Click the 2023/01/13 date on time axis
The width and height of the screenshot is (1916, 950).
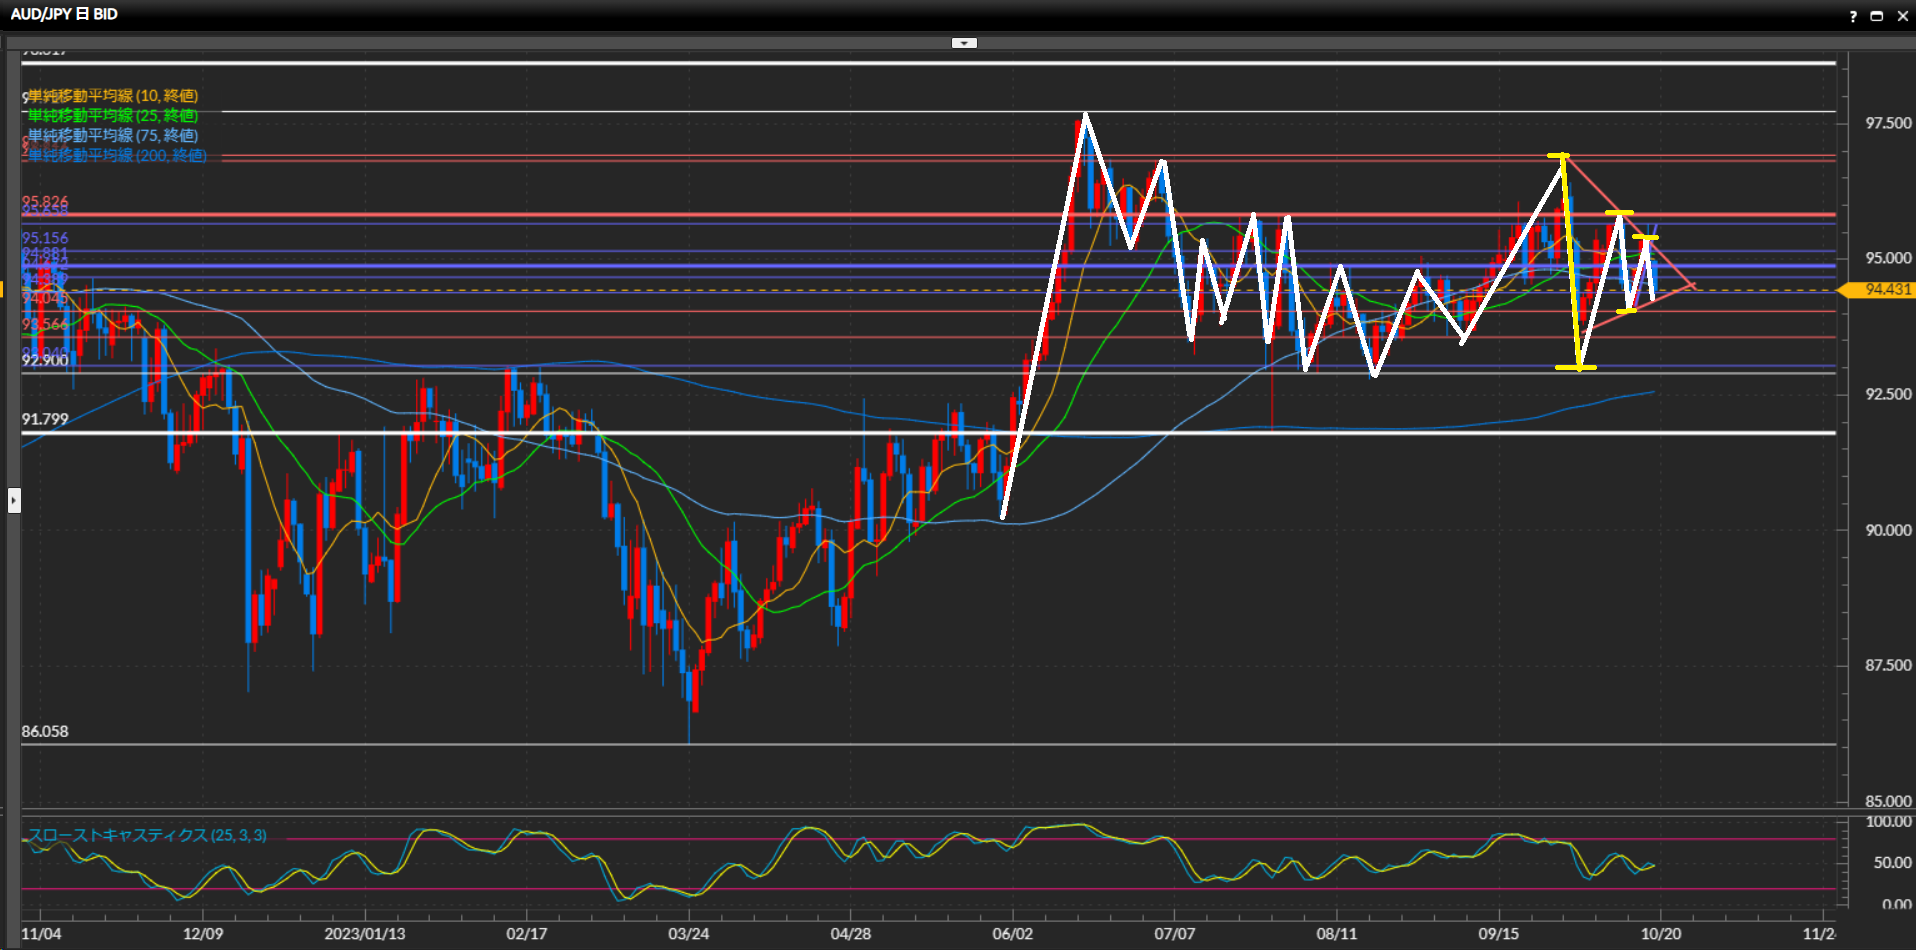pos(364,933)
